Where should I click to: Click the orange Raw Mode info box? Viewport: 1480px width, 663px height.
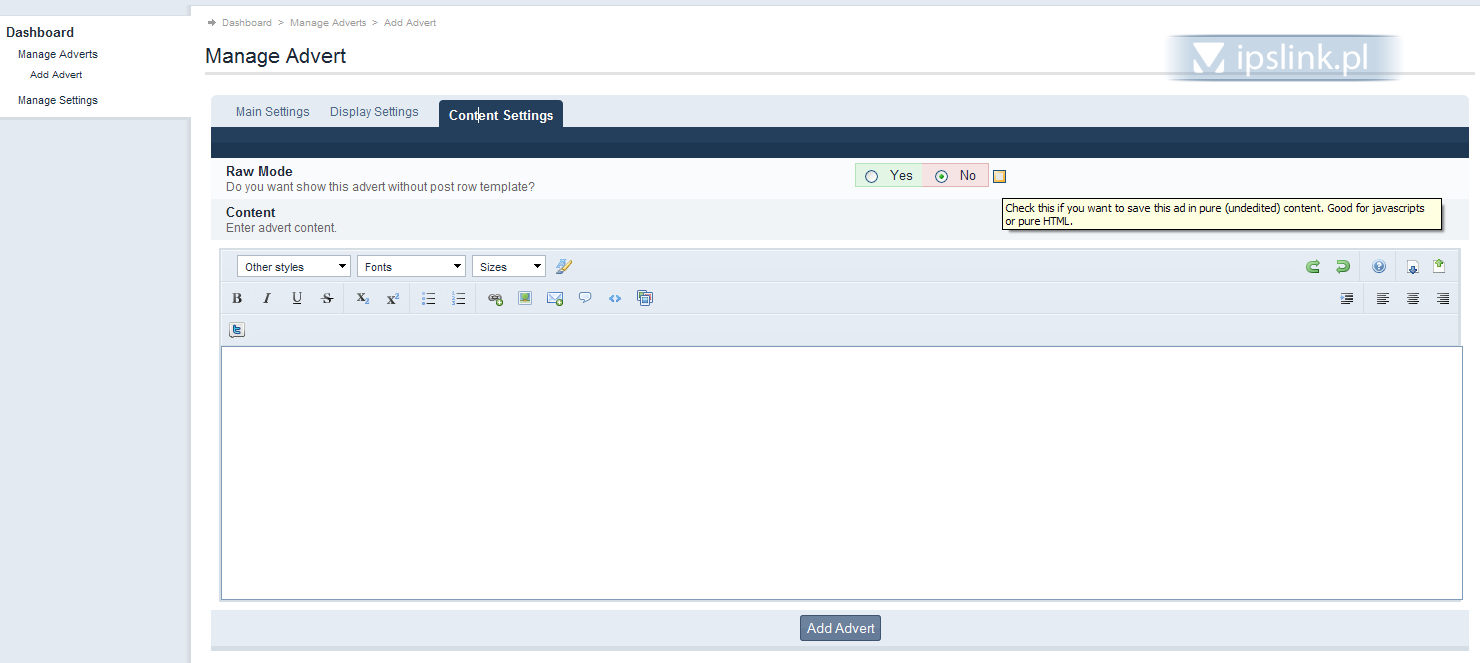(999, 177)
